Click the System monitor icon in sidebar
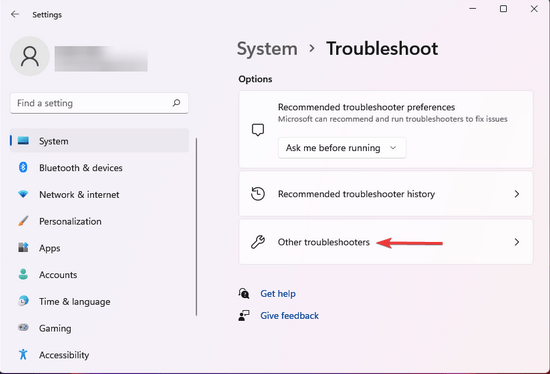The image size is (550, 374). tap(23, 141)
